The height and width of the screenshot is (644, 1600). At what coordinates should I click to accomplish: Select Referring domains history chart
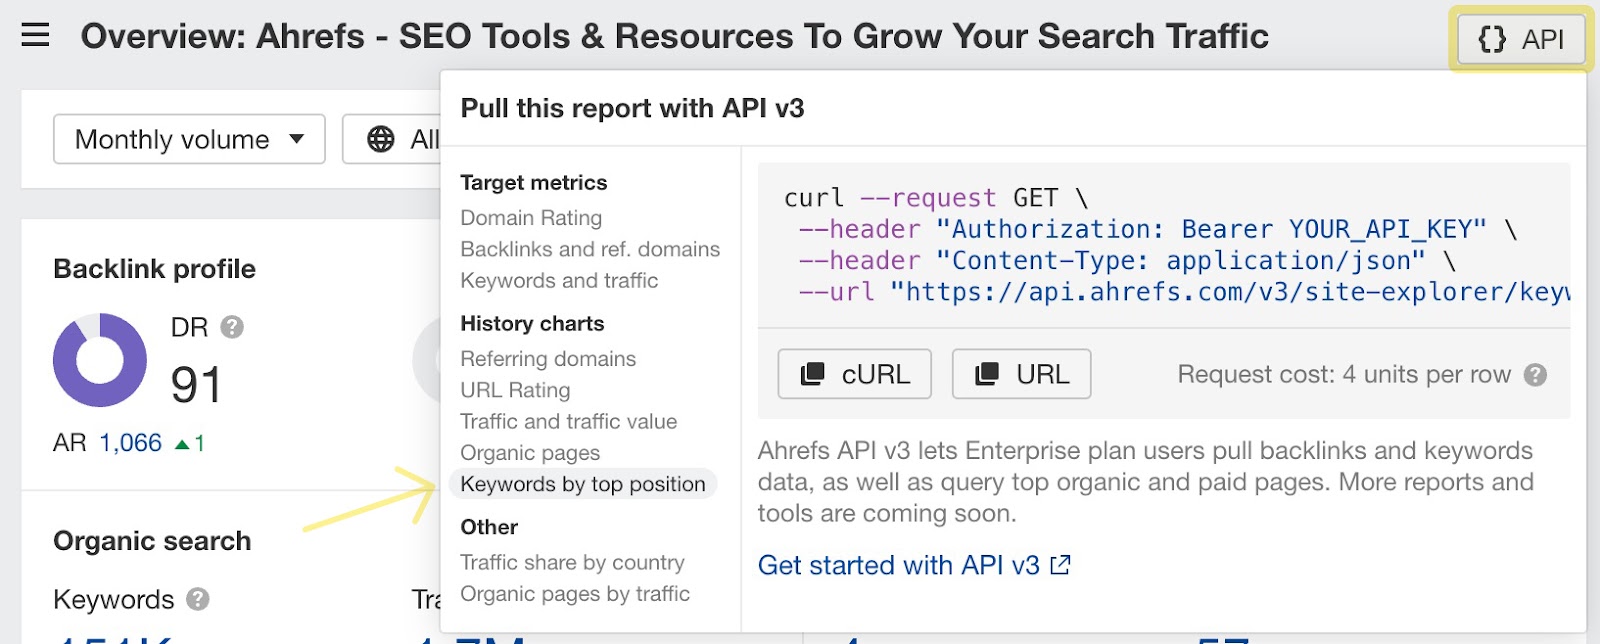click(548, 359)
